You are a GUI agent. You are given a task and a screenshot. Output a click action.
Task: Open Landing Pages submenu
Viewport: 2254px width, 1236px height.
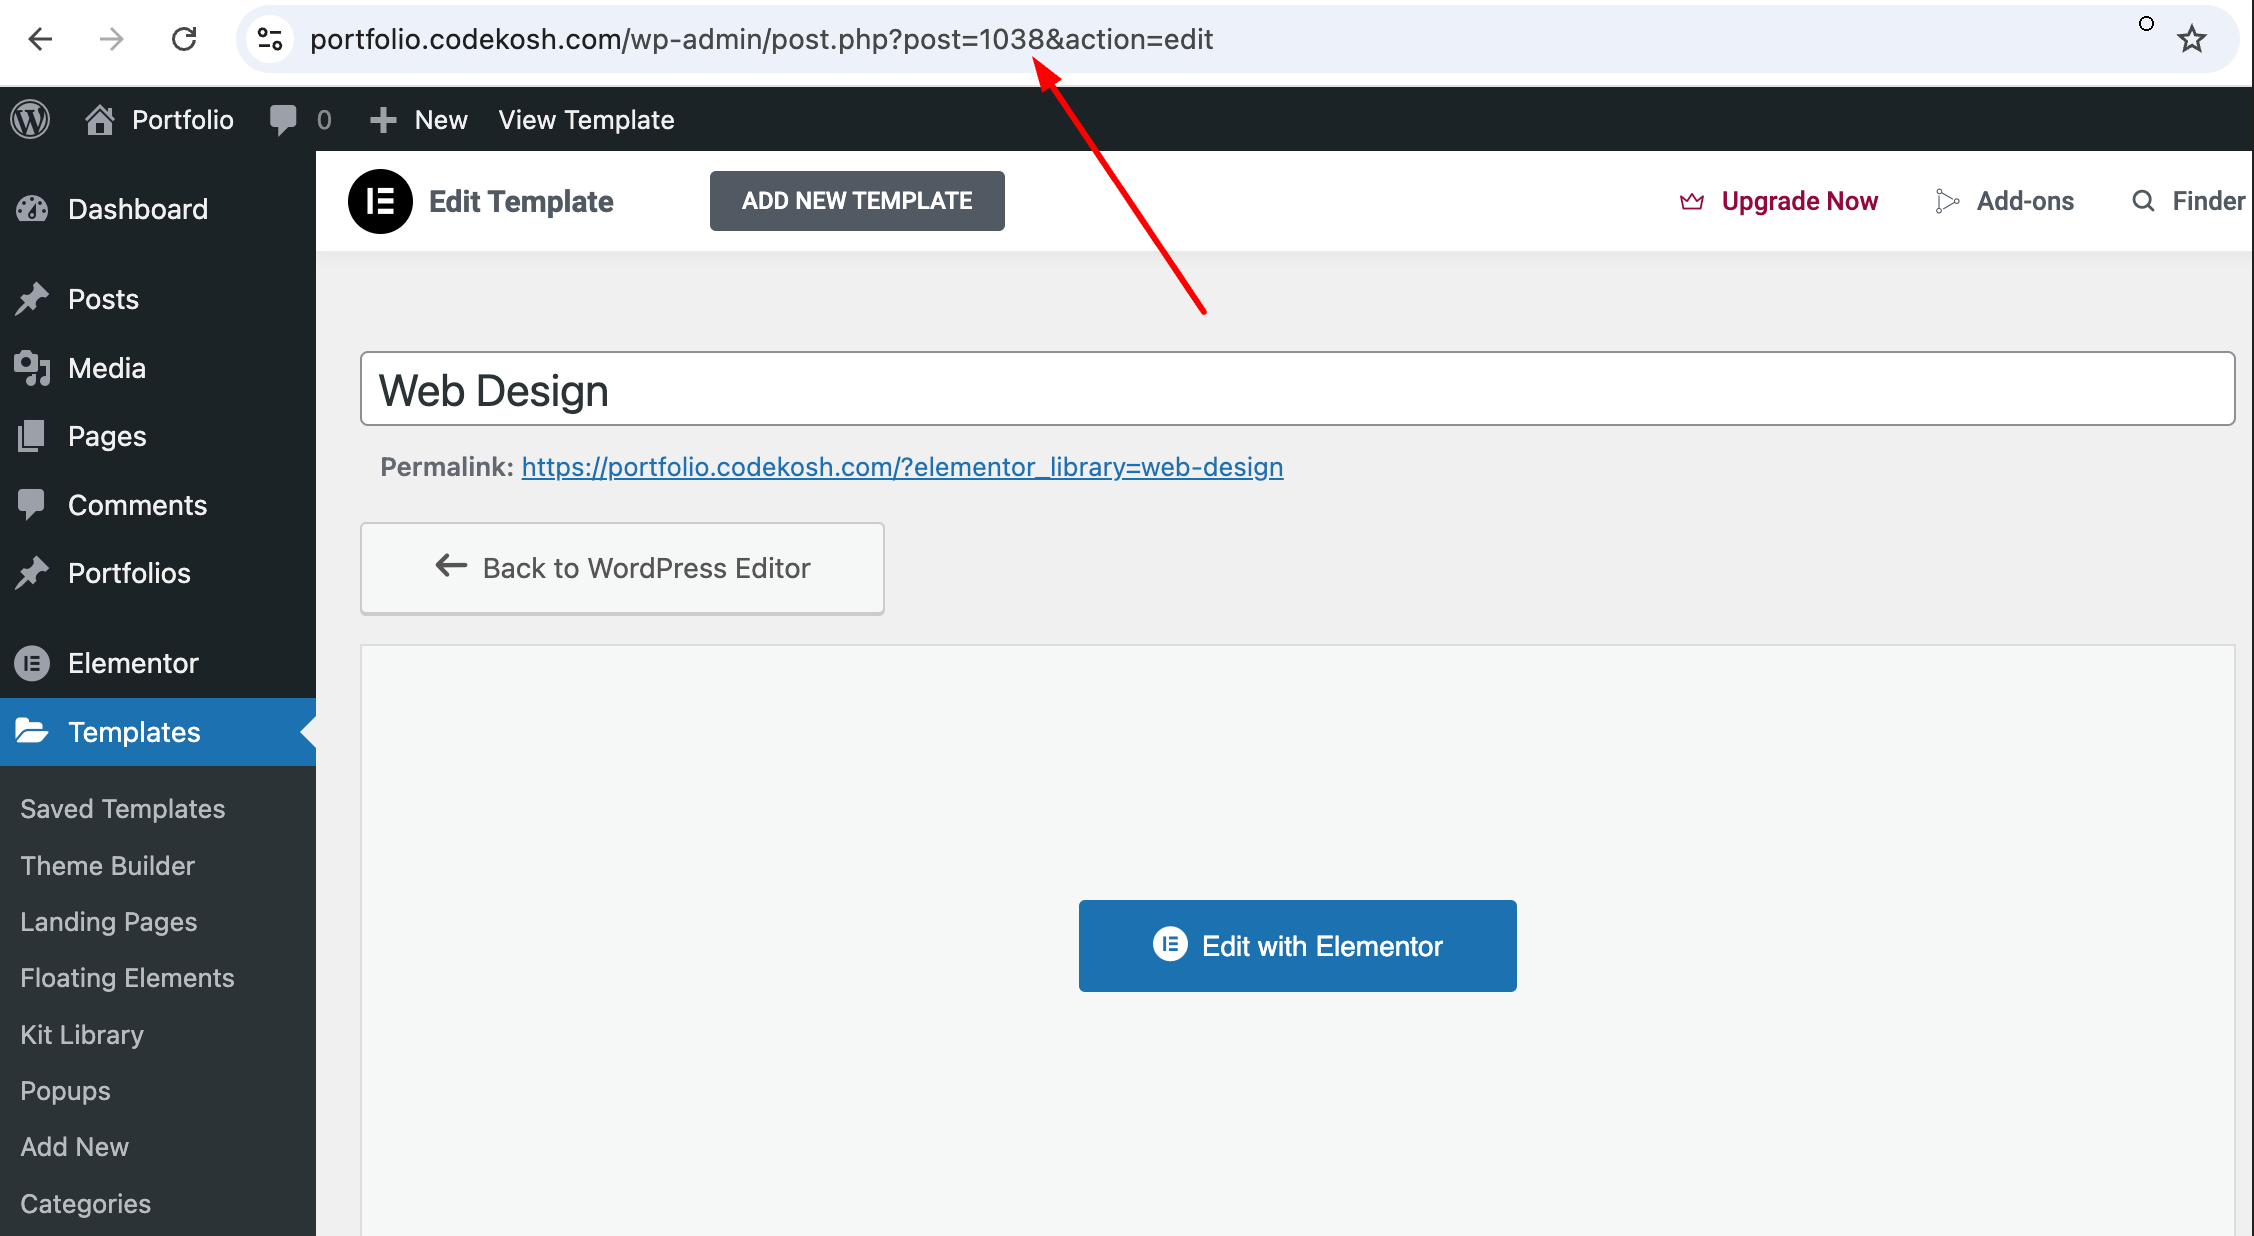click(108, 922)
